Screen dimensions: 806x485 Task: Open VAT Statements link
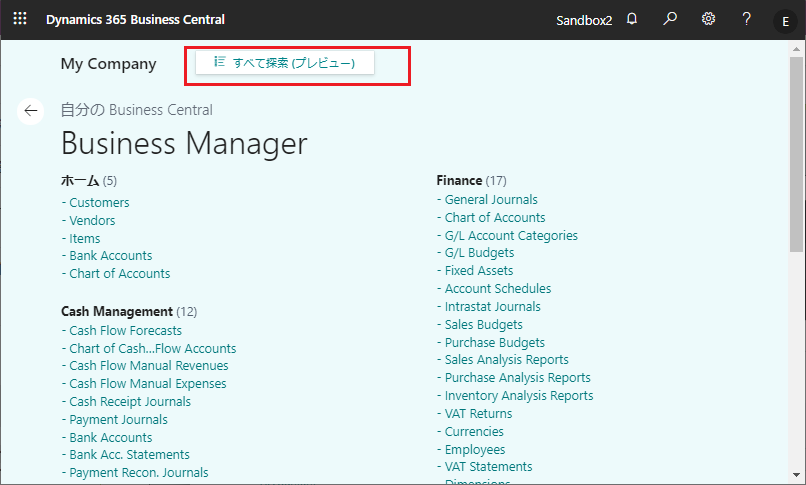488,467
